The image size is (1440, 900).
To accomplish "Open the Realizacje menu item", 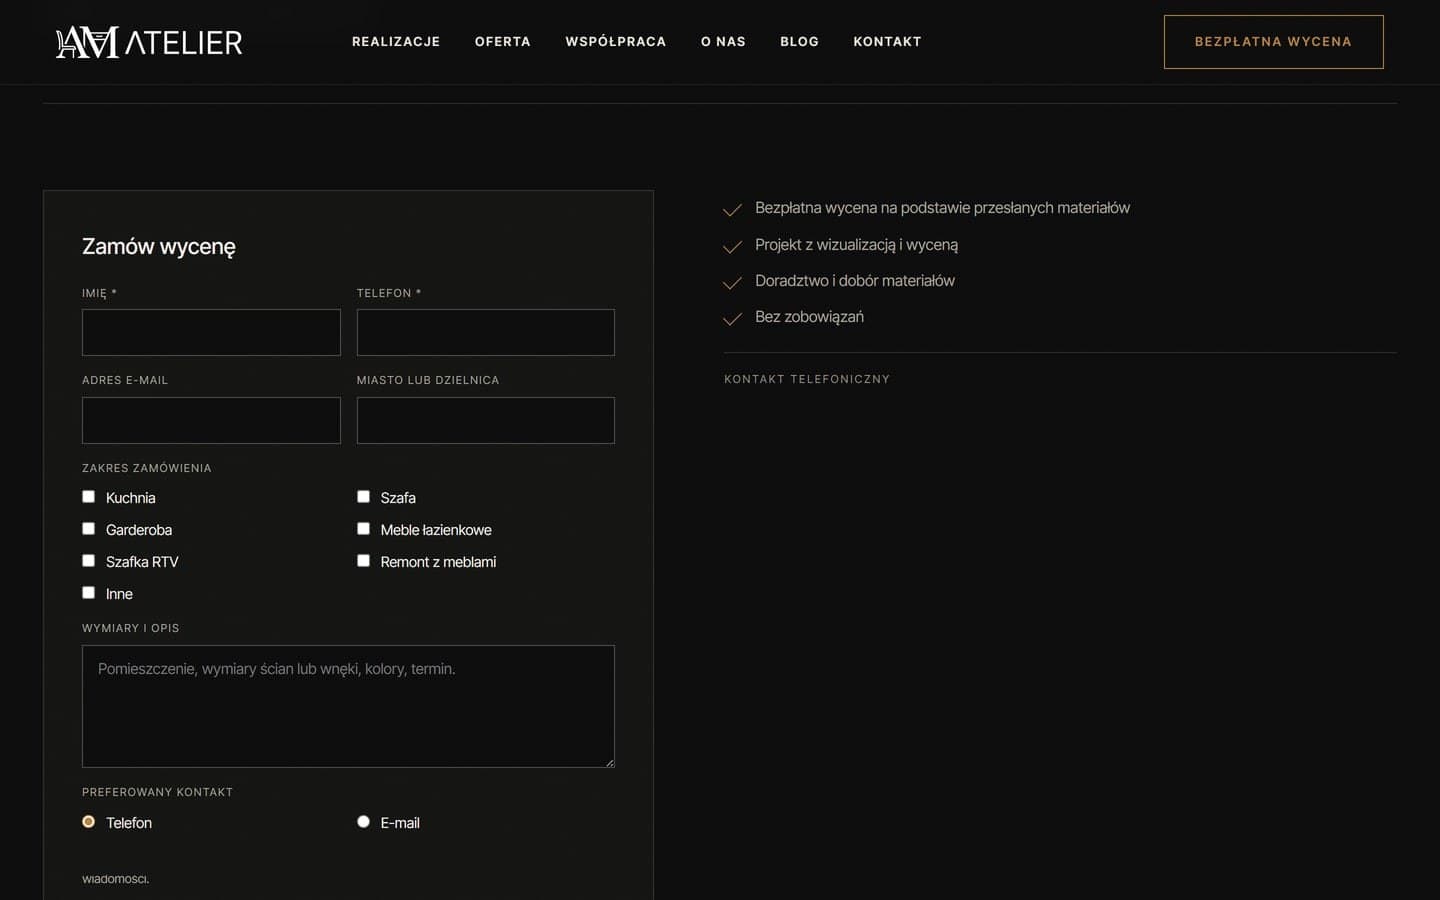I will click(396, 42).
